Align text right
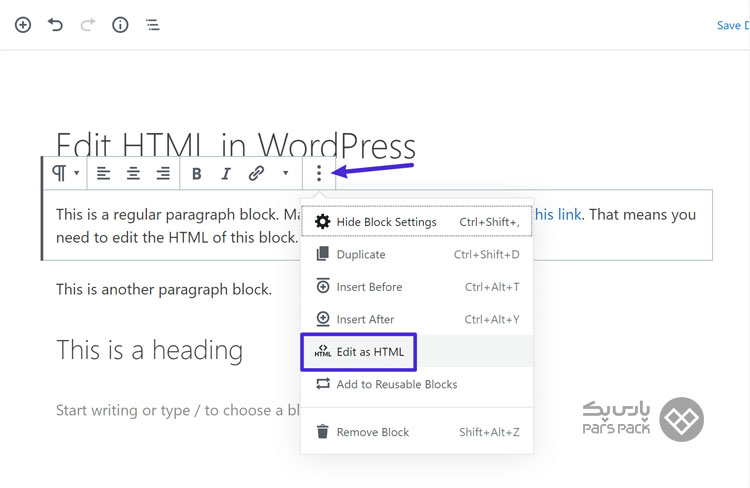 pyautogui.click(x=163, y=173)
